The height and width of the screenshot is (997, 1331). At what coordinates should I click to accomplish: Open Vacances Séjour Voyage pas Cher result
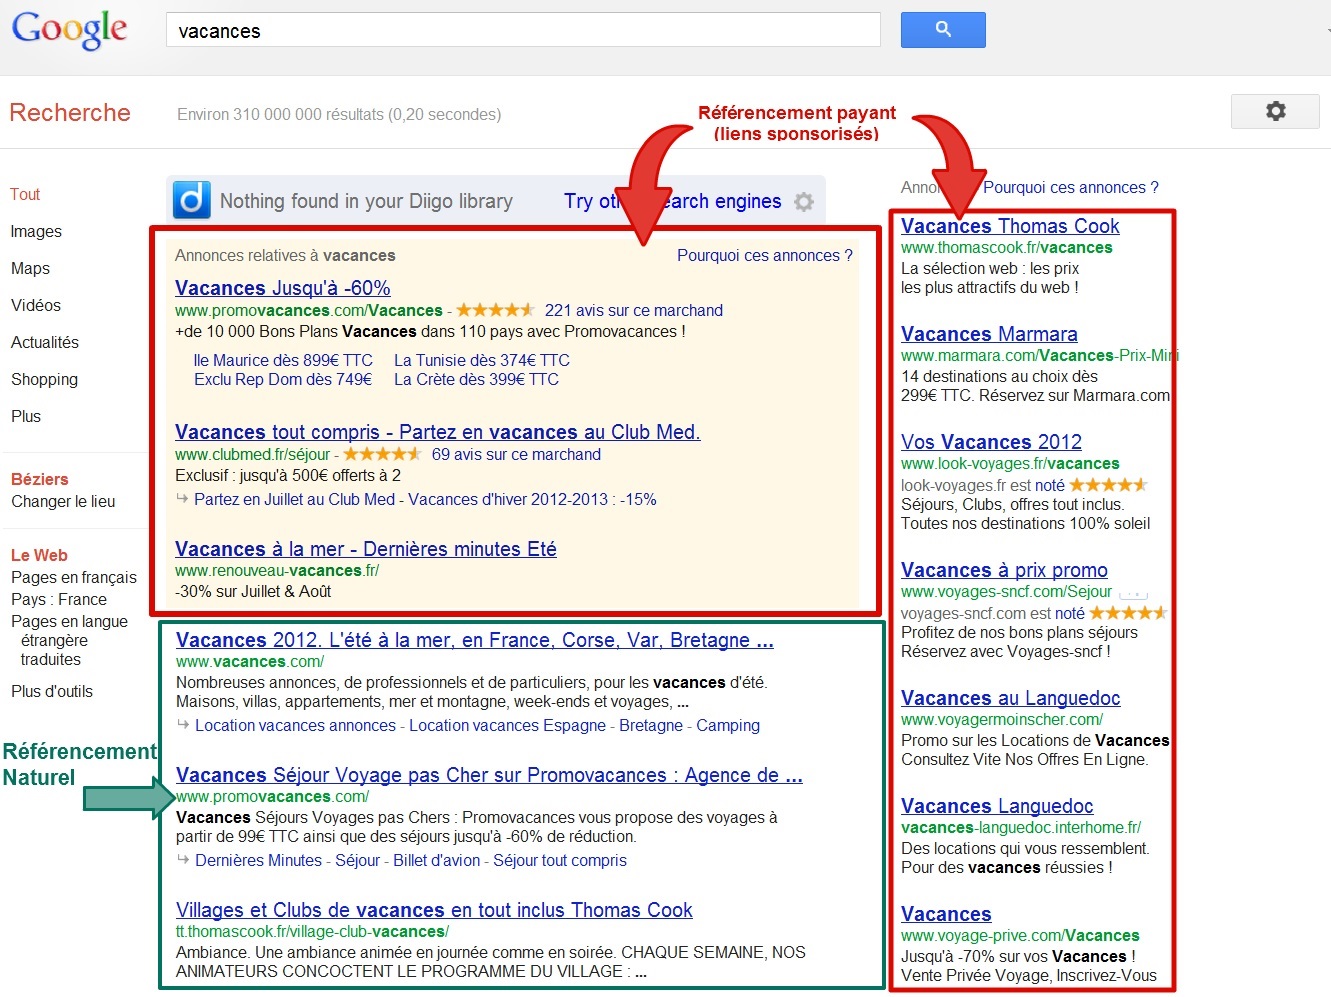[489, 775]
